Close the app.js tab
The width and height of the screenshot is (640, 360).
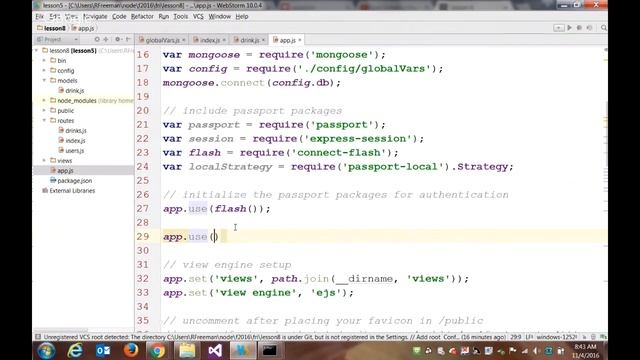pos(300,40)
